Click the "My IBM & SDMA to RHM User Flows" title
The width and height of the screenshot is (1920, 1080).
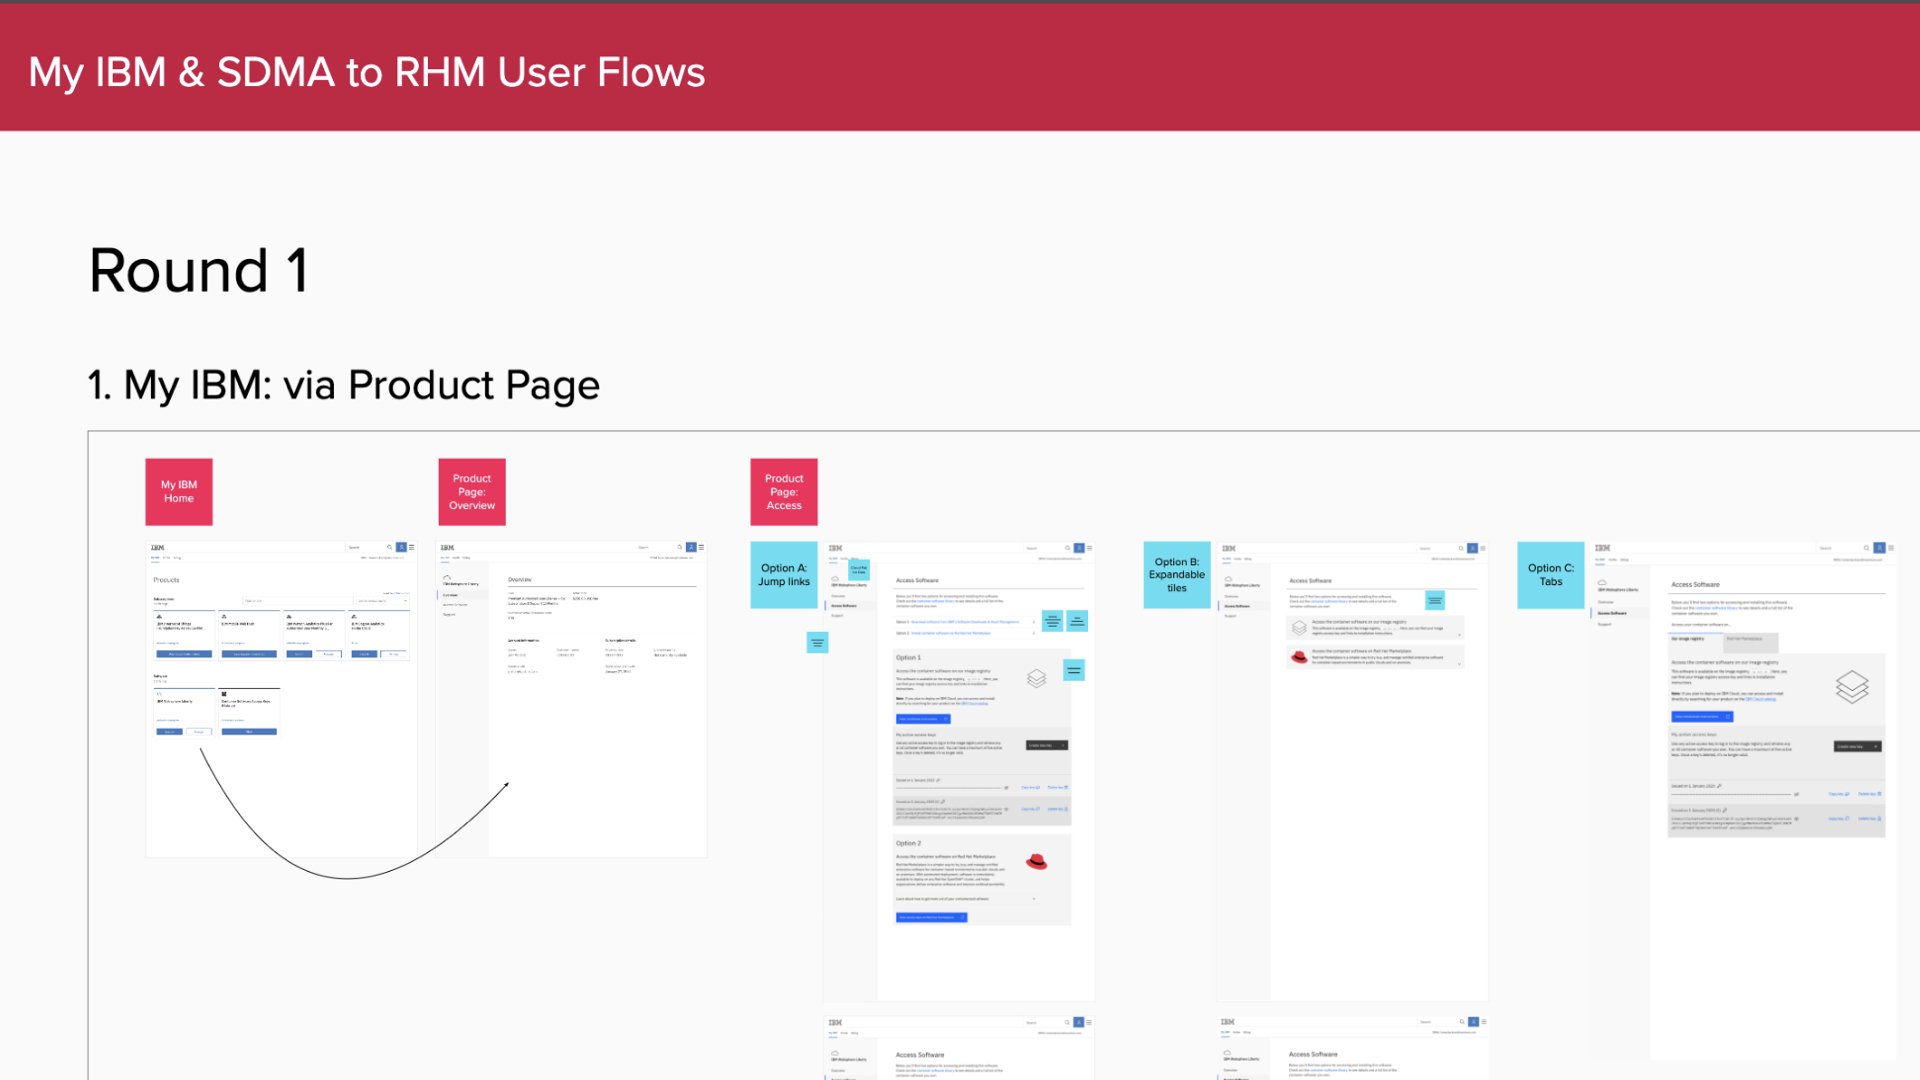click(366, 72)
